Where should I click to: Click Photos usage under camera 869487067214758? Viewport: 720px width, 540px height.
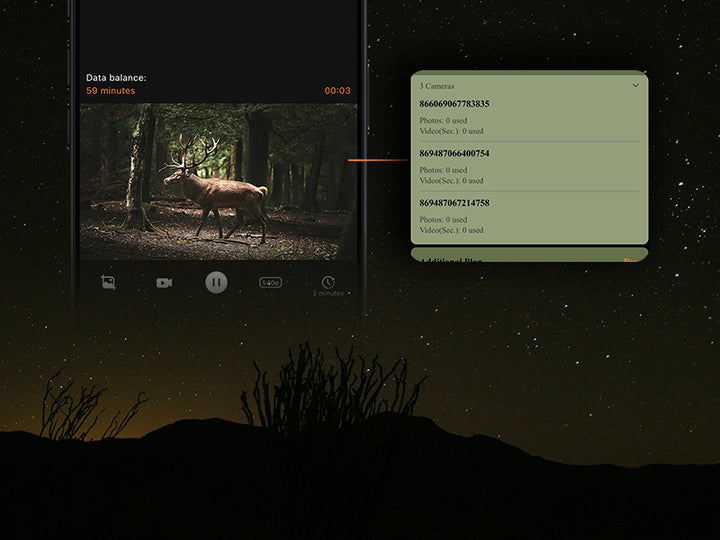coord(443,219)
